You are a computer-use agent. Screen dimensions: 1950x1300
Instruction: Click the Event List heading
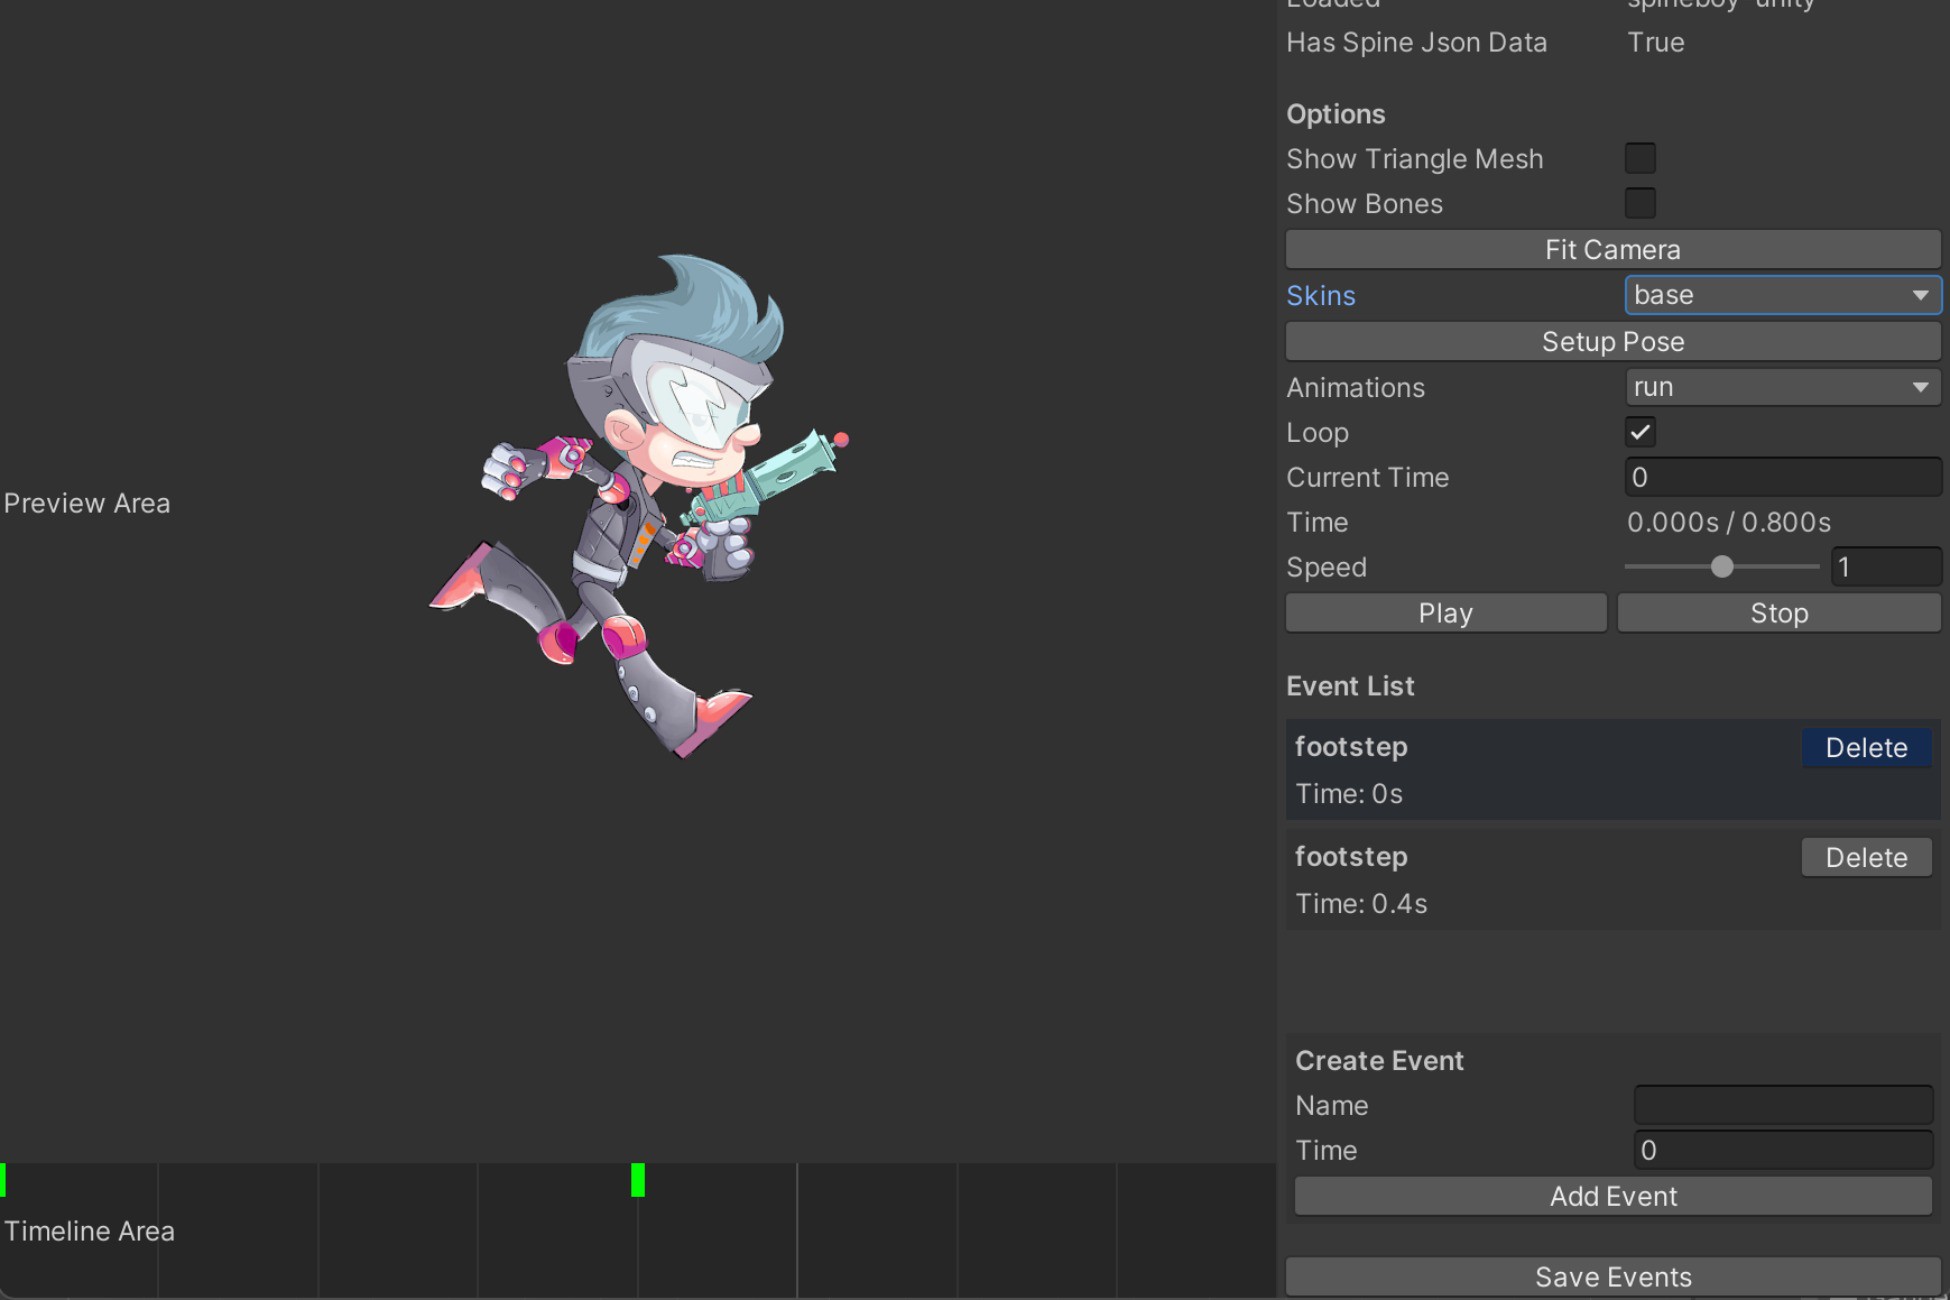pyautogui.click(x=1350, y=686)
